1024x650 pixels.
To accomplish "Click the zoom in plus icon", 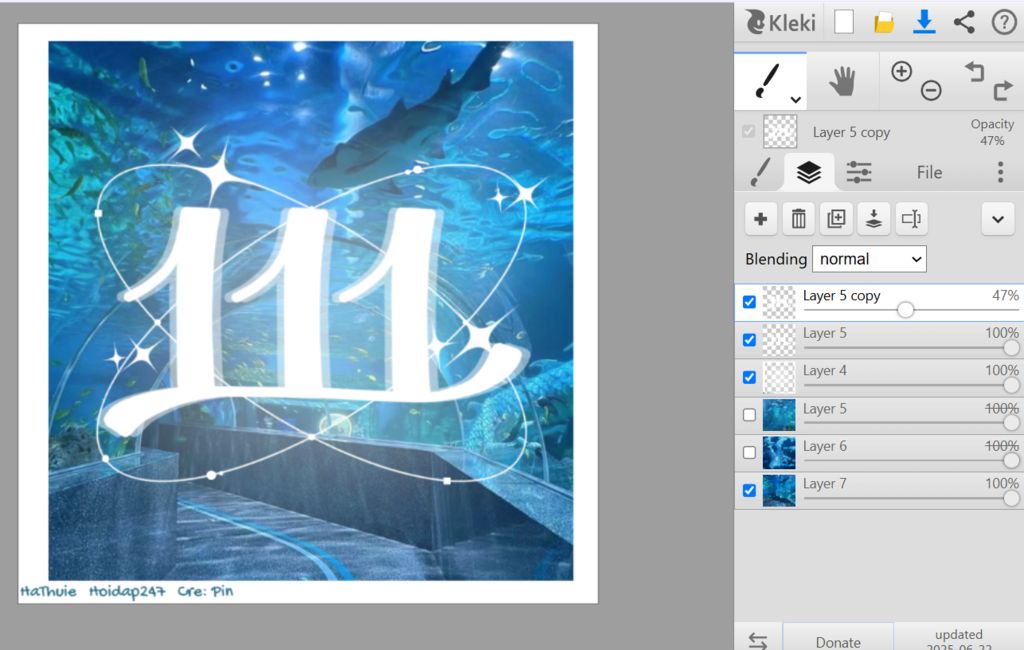I will tap(901, 71).
